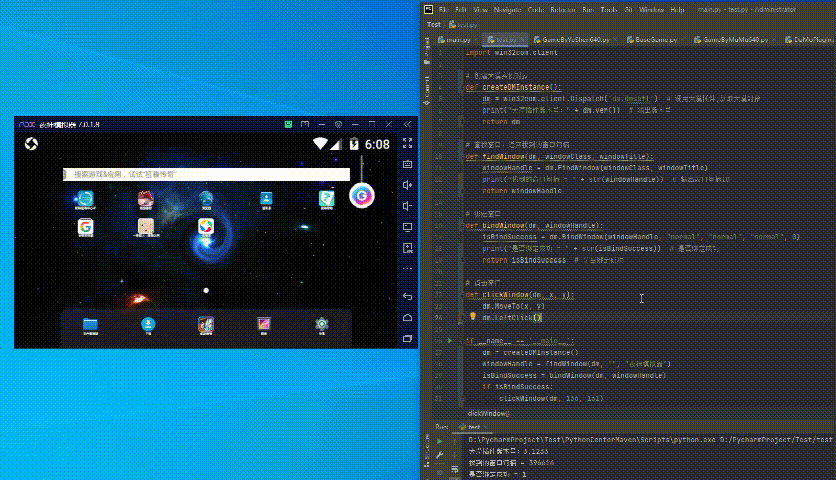The image size is (836, 480).
Task: Collapse Nox sidebar with double-chevron icon
Action: point(407,124)
